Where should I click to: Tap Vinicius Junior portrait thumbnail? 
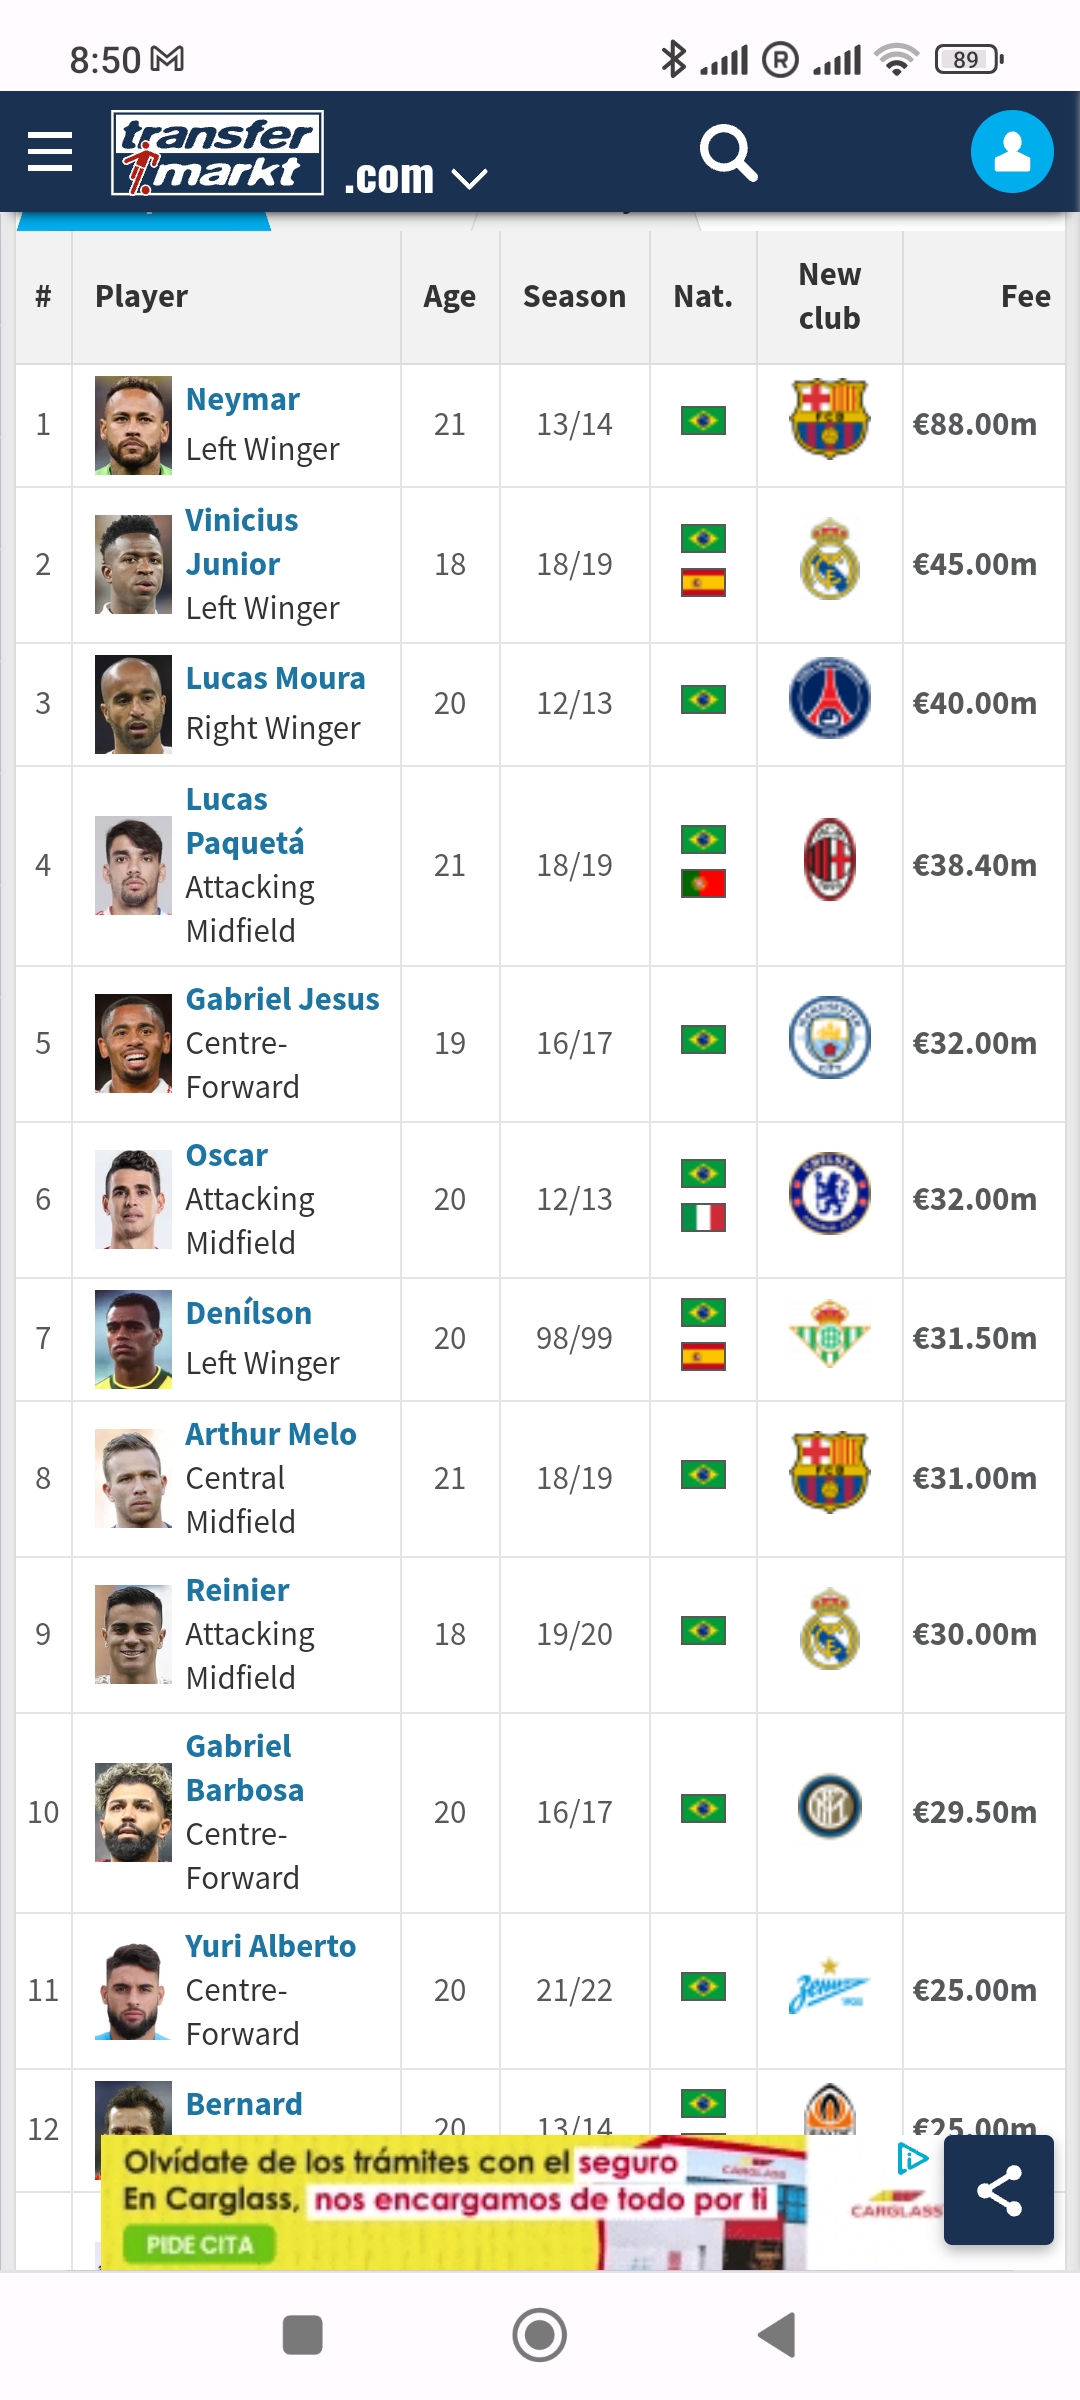[x=133, y=564]
